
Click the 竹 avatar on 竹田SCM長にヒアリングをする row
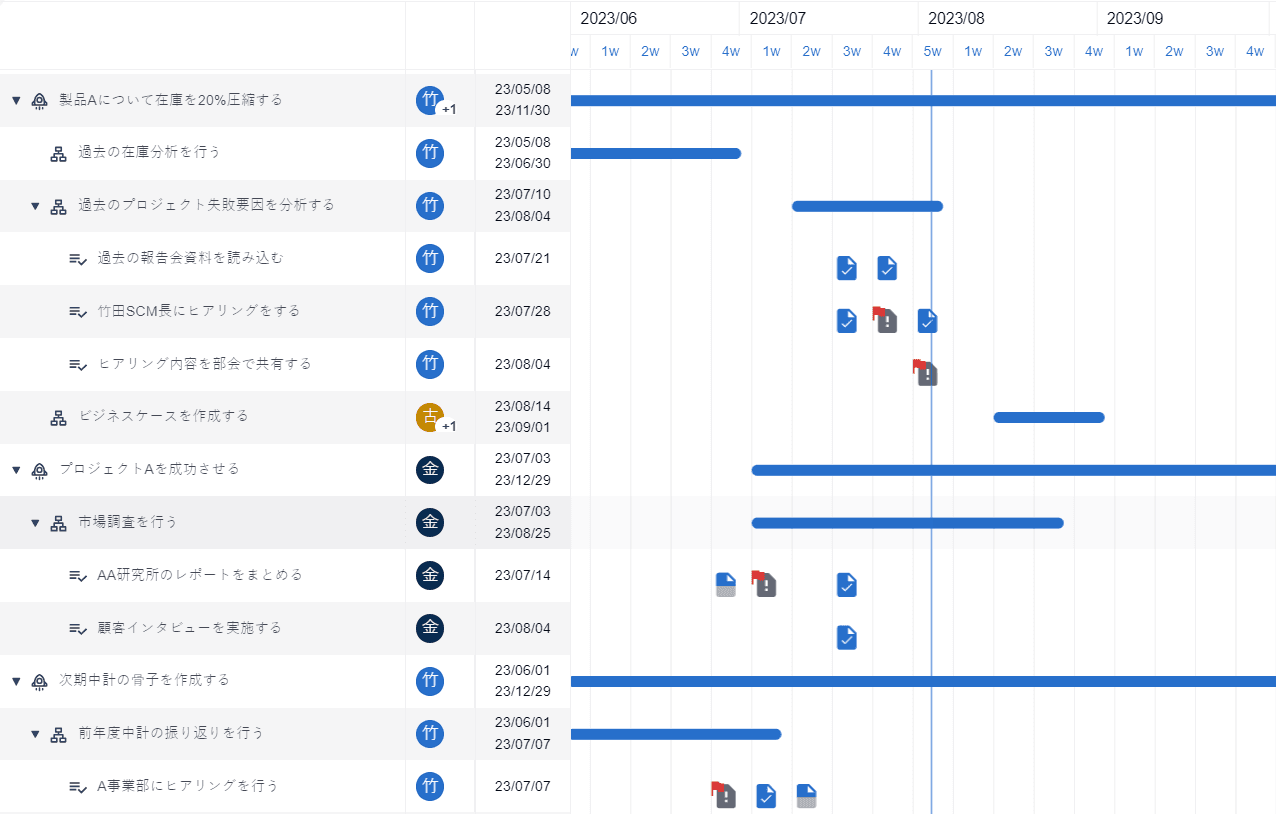point(430,311)
